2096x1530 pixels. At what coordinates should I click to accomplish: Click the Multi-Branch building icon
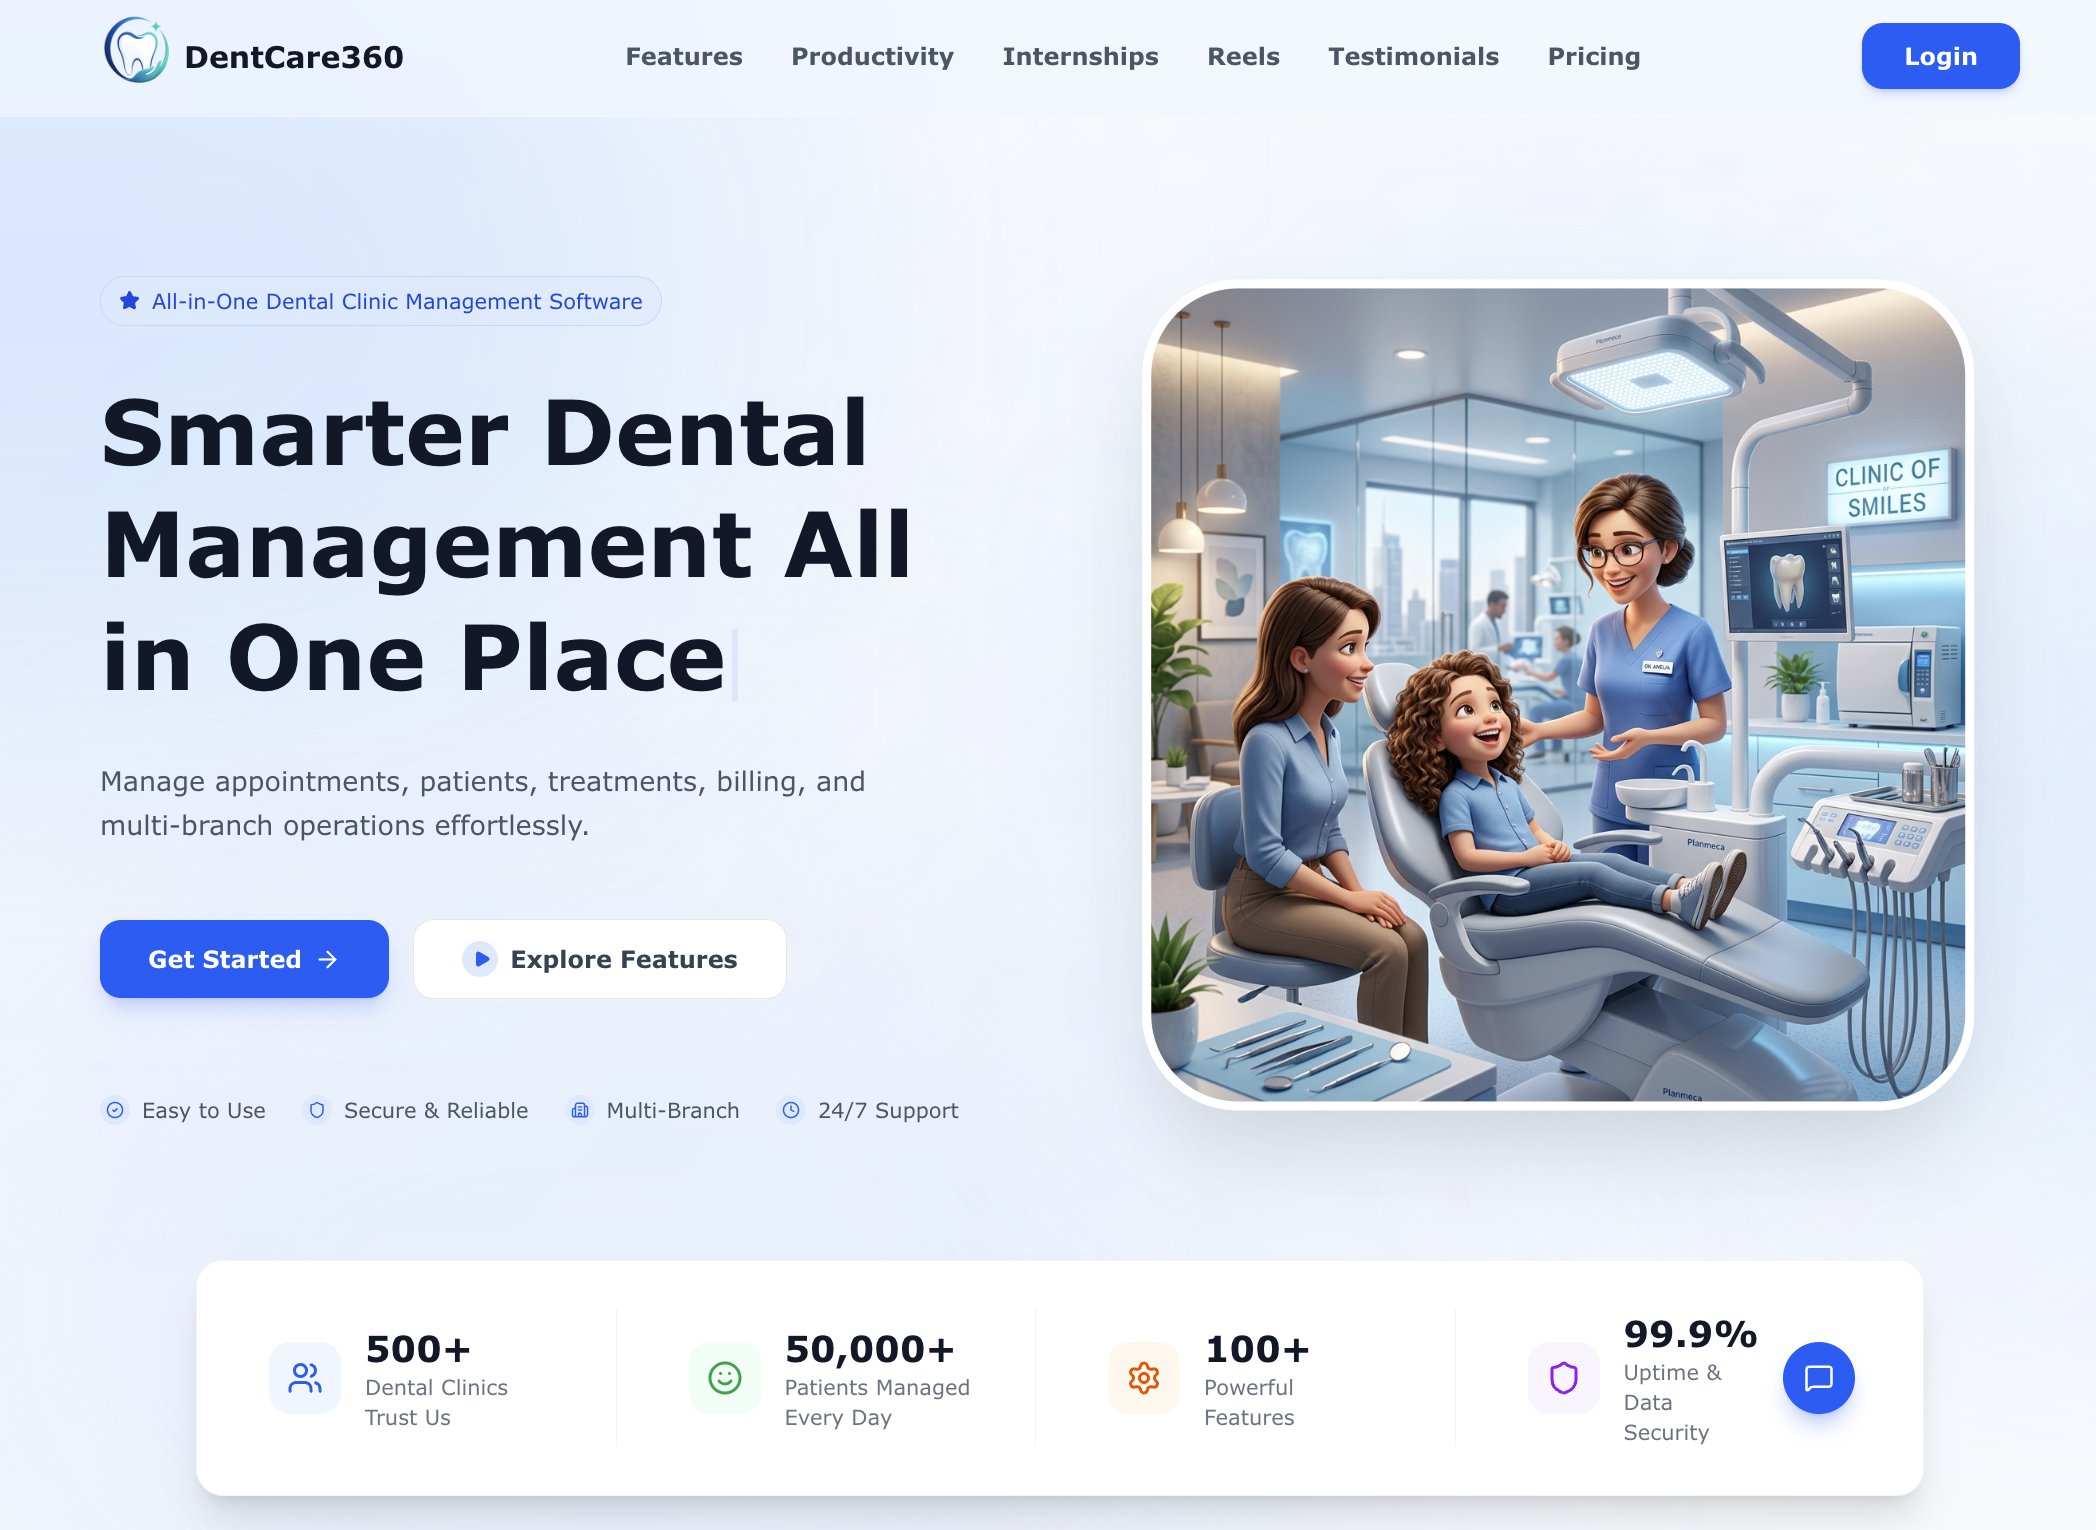(x=580, y=1110)
